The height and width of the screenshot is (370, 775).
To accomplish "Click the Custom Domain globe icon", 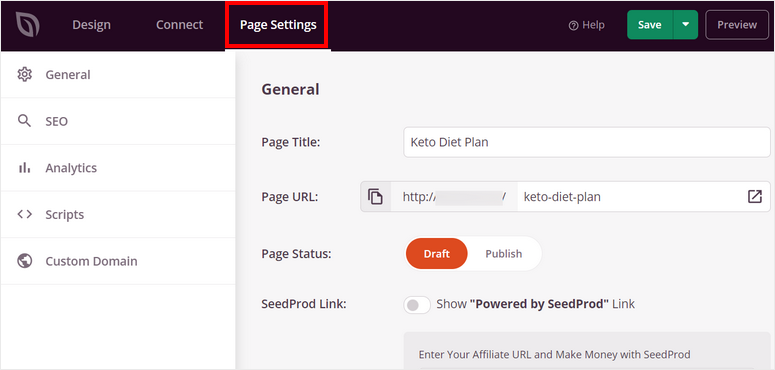I will click(24, 261).
